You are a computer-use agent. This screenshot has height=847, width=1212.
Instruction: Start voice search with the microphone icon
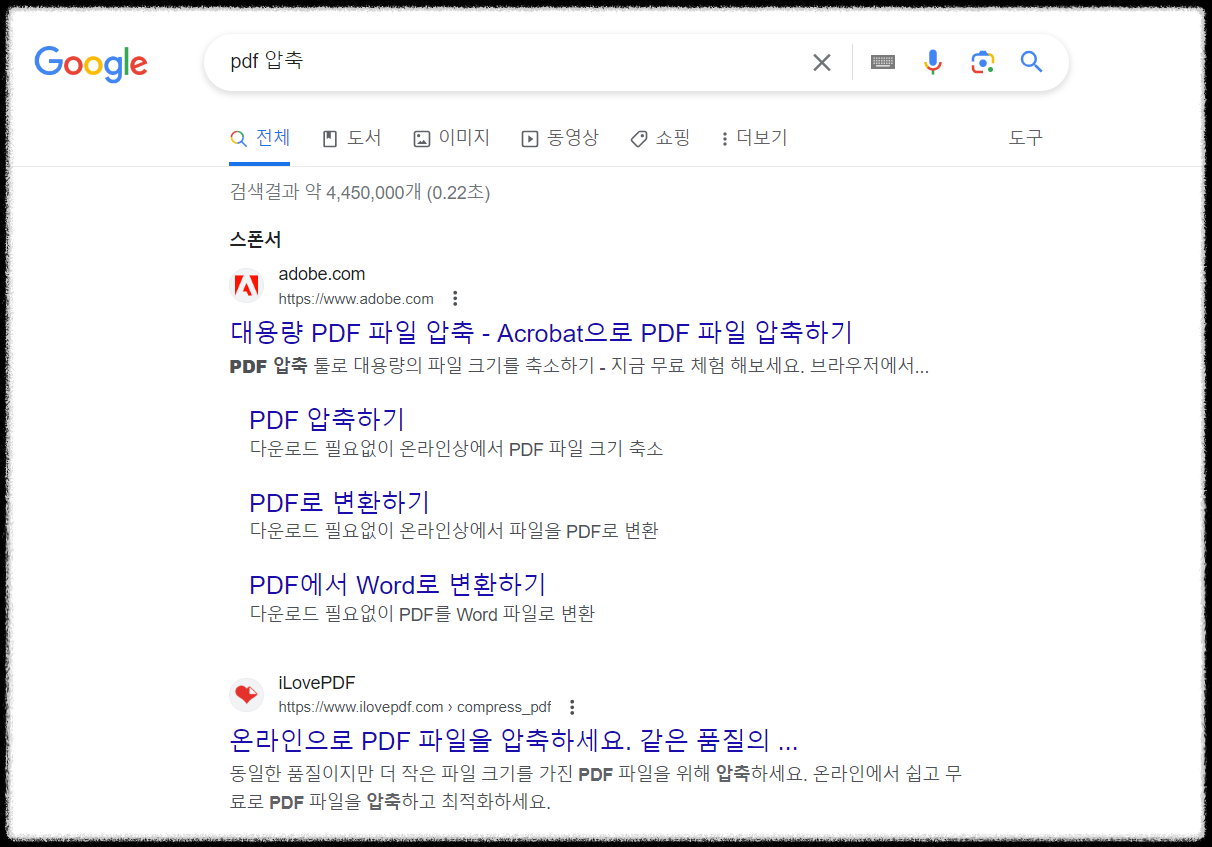point(933,63)
